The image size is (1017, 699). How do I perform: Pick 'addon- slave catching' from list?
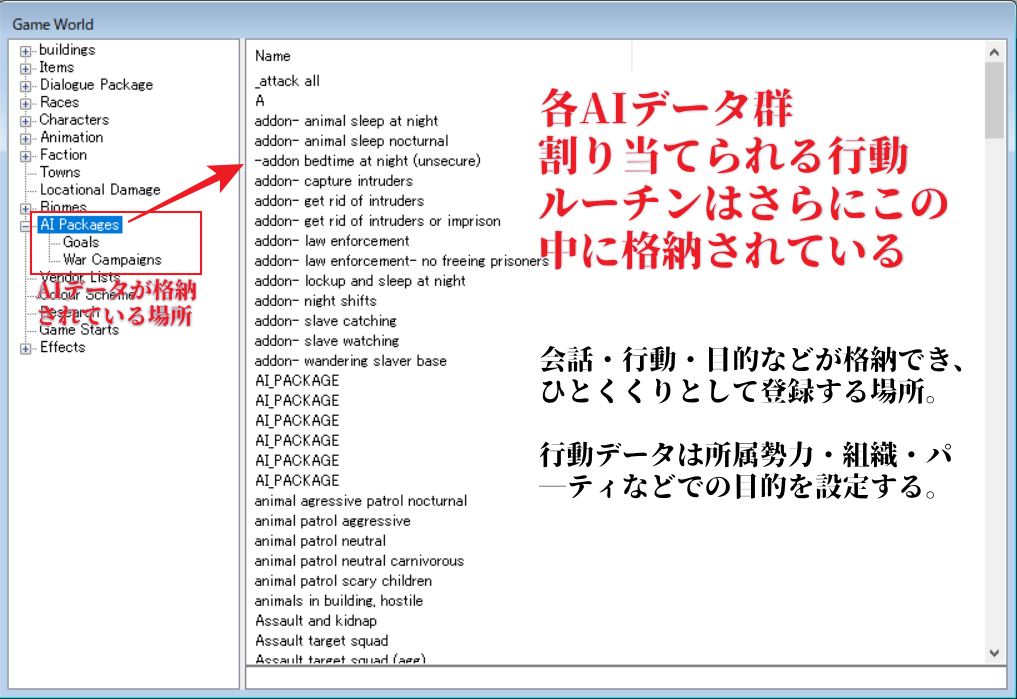tap(325, 321)
